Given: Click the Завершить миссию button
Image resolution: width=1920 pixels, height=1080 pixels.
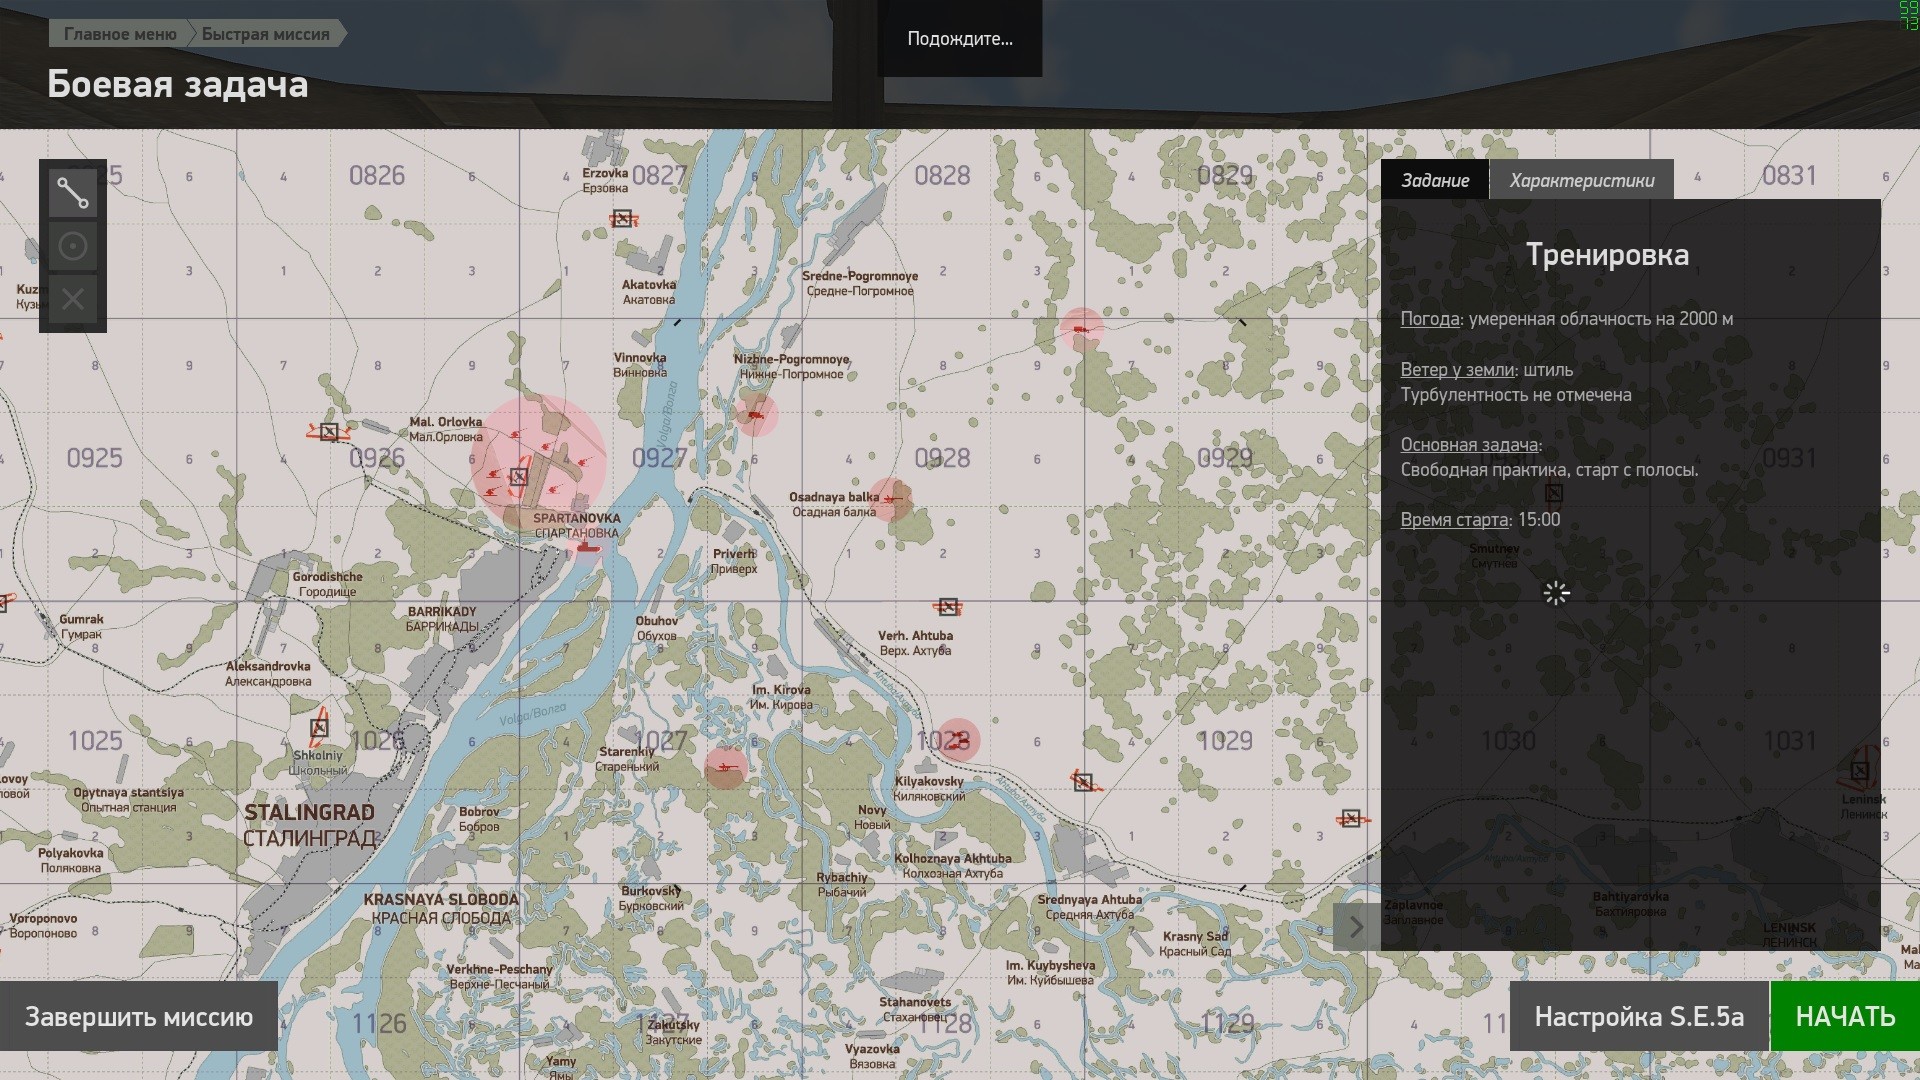Looking at the screenshot, I should [x=139, y=1017].
